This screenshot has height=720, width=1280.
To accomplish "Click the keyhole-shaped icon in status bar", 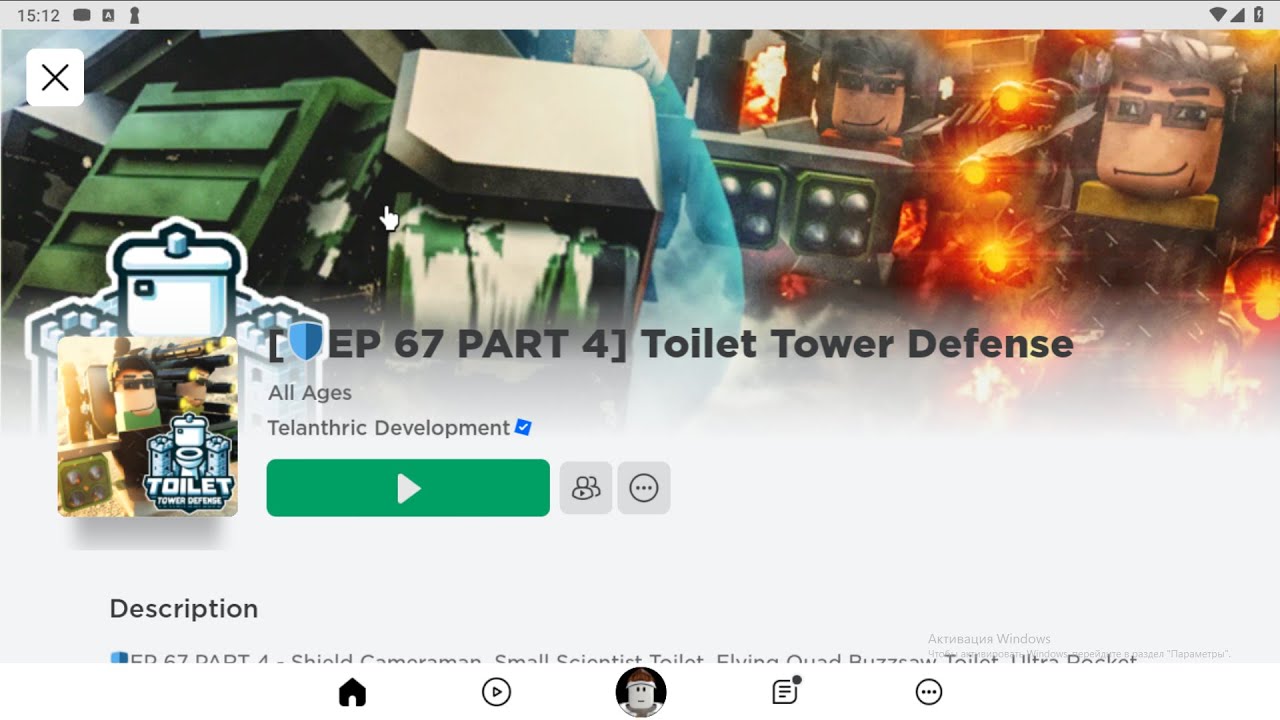I will [135, 15].
